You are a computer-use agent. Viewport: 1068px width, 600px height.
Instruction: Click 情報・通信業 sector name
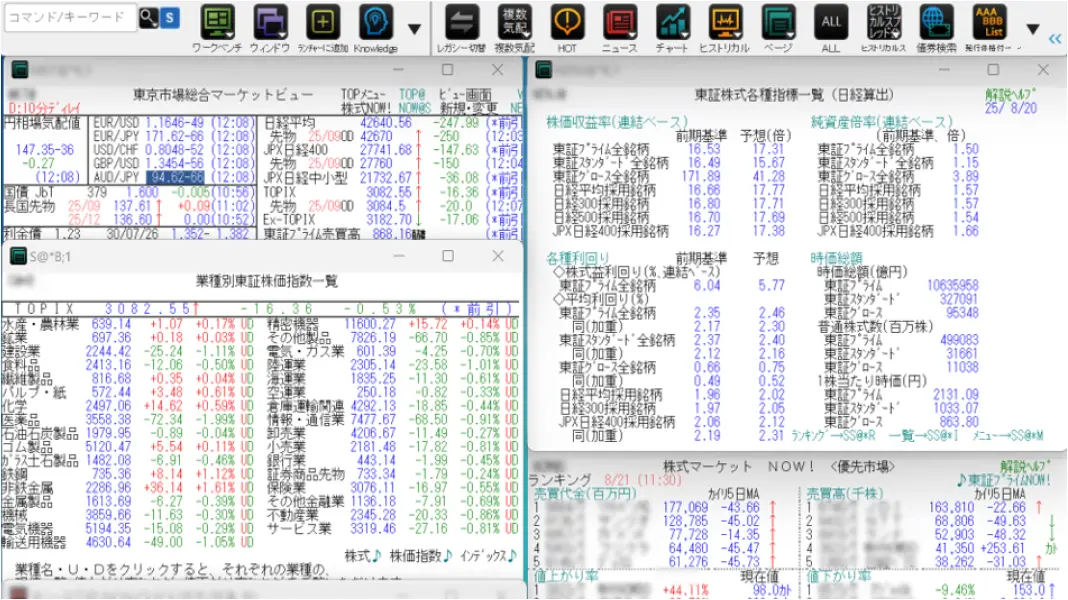point(305,420)
